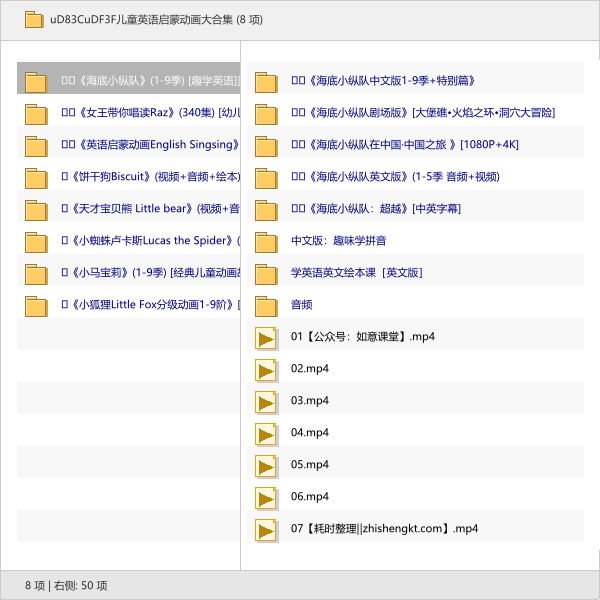This screenshot has height=600, width=600.
Task: Click the video icon next to 05.mp4
Action: tap(266, 465)
